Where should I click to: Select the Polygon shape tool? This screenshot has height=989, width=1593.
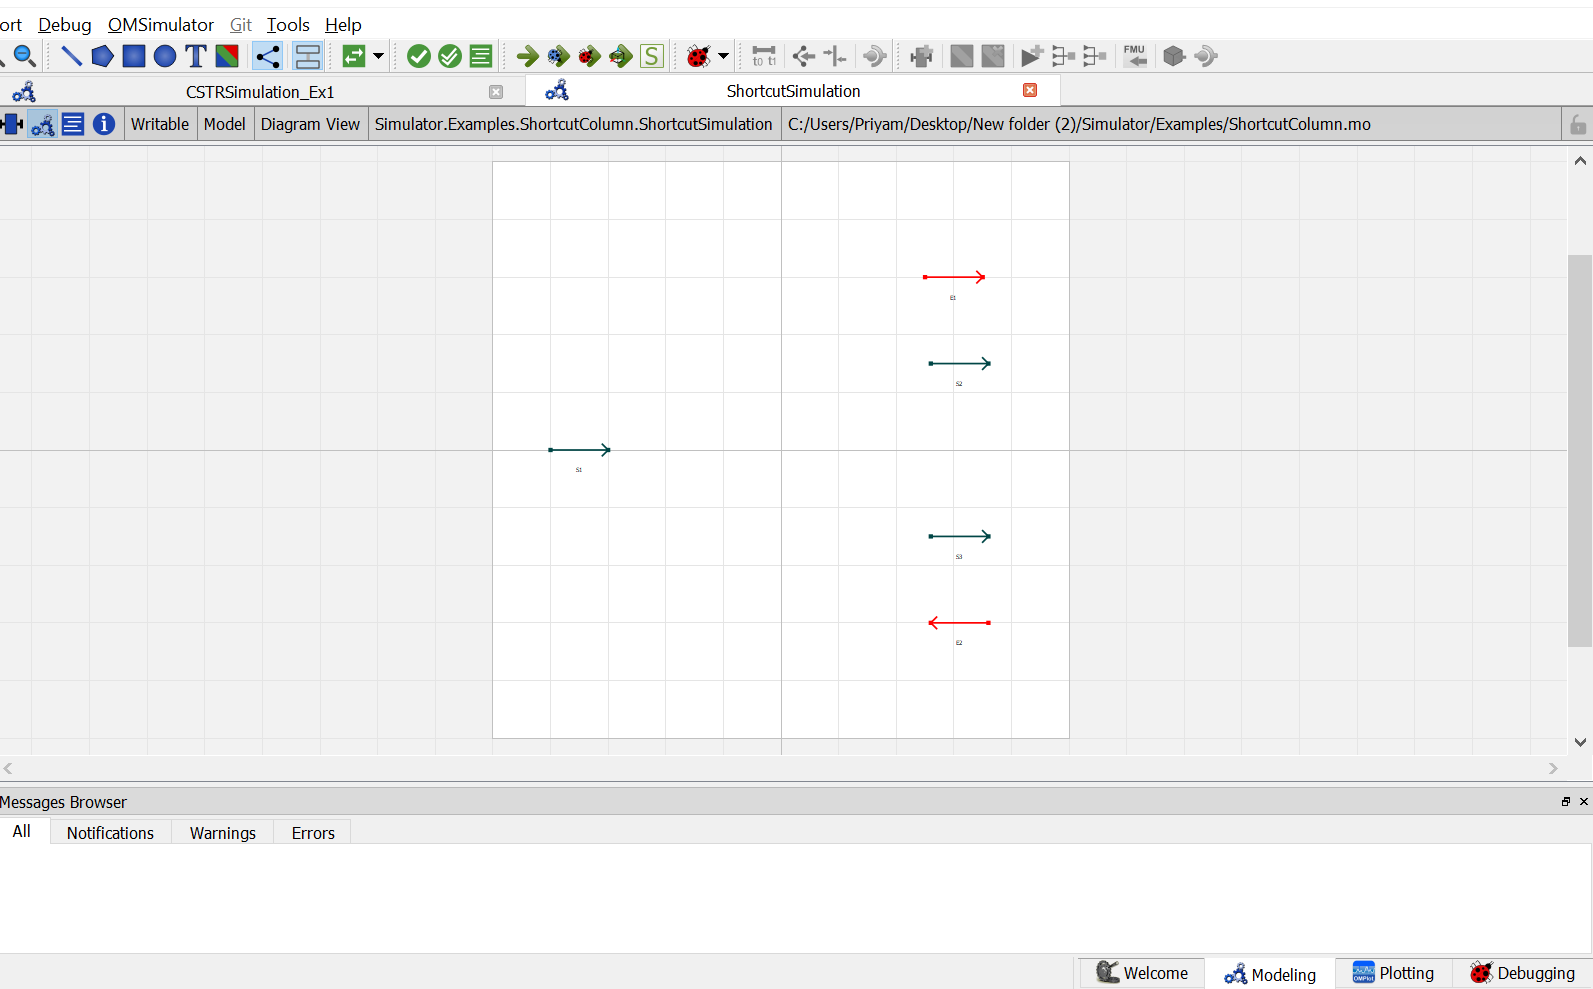102,56
